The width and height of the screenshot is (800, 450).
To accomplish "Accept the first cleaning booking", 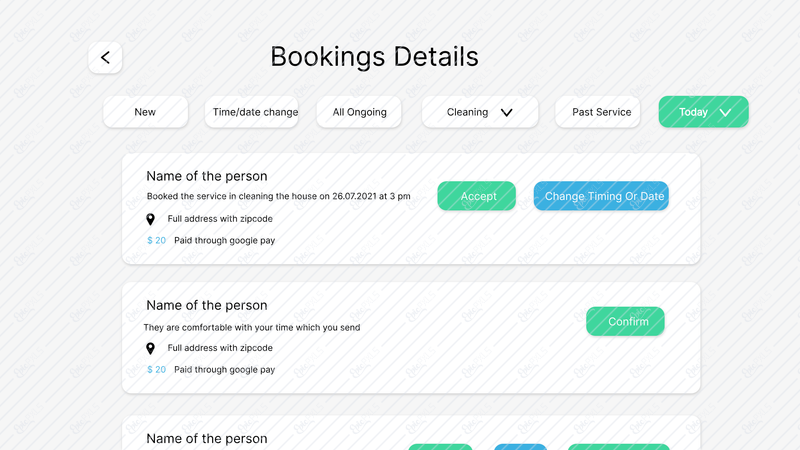I will tap(477, 196).
